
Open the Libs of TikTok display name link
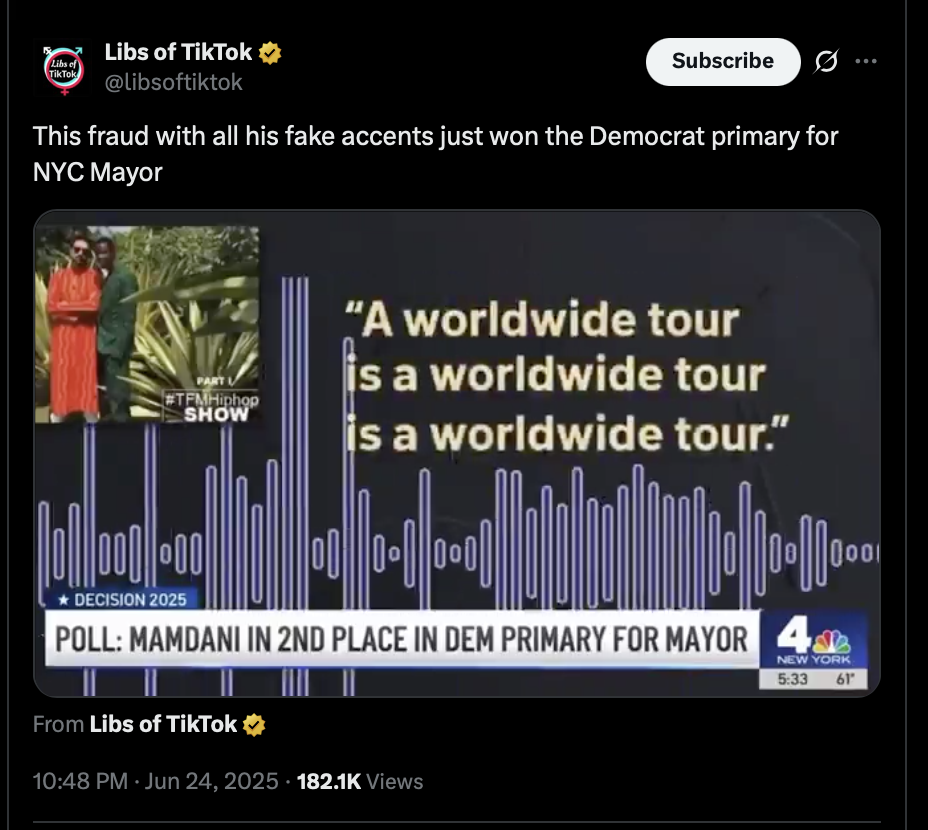point(178,53)
